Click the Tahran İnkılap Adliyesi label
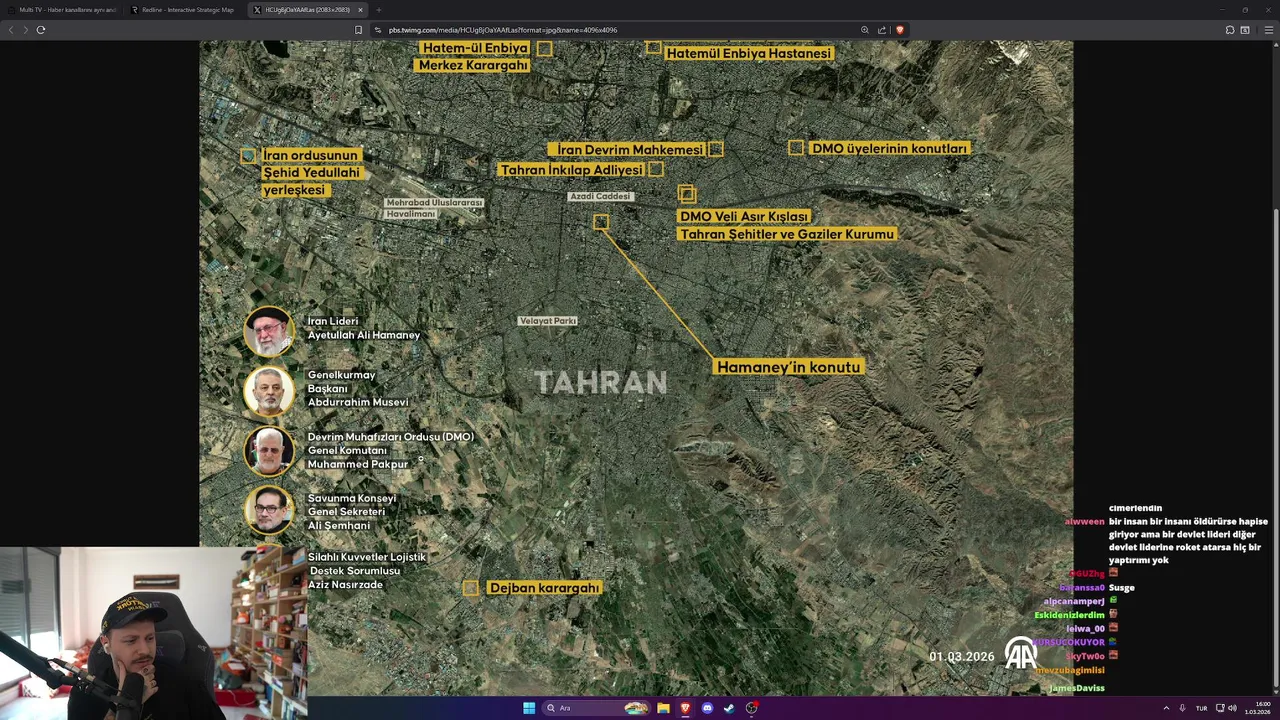Viewport: 1280px width, 720px height. [571, 170]
